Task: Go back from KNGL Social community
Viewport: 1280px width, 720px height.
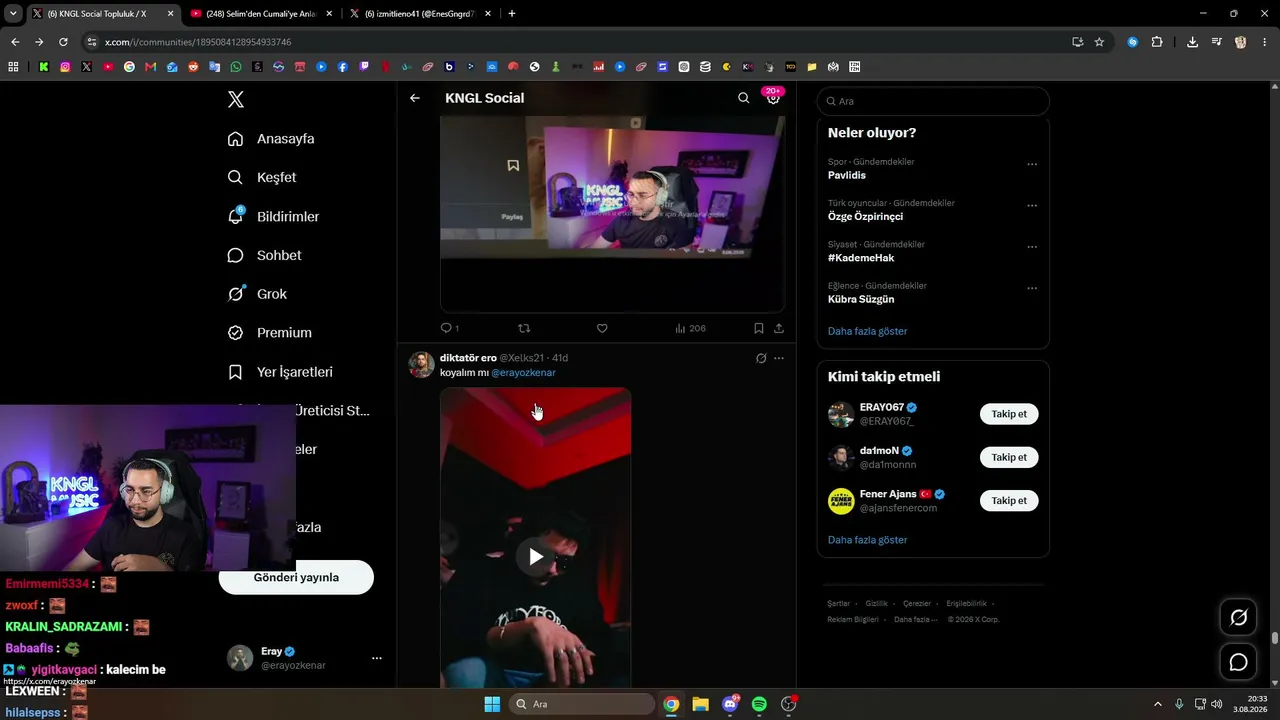Action: [415, 98]
